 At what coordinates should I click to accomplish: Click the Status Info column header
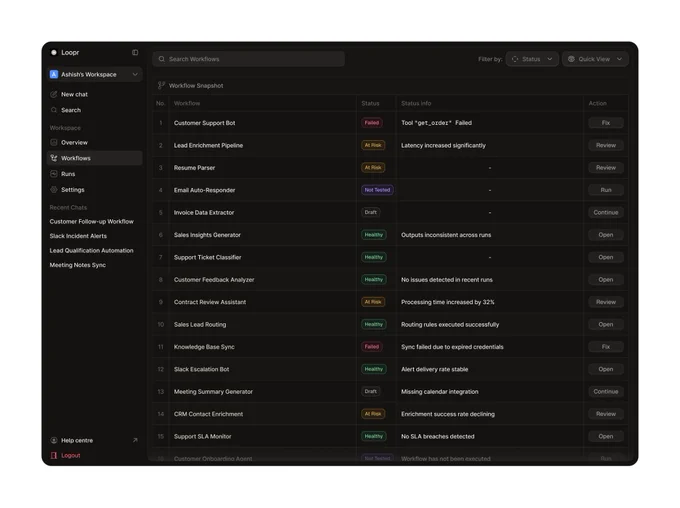pyautogui.click(x=416, y=103)
